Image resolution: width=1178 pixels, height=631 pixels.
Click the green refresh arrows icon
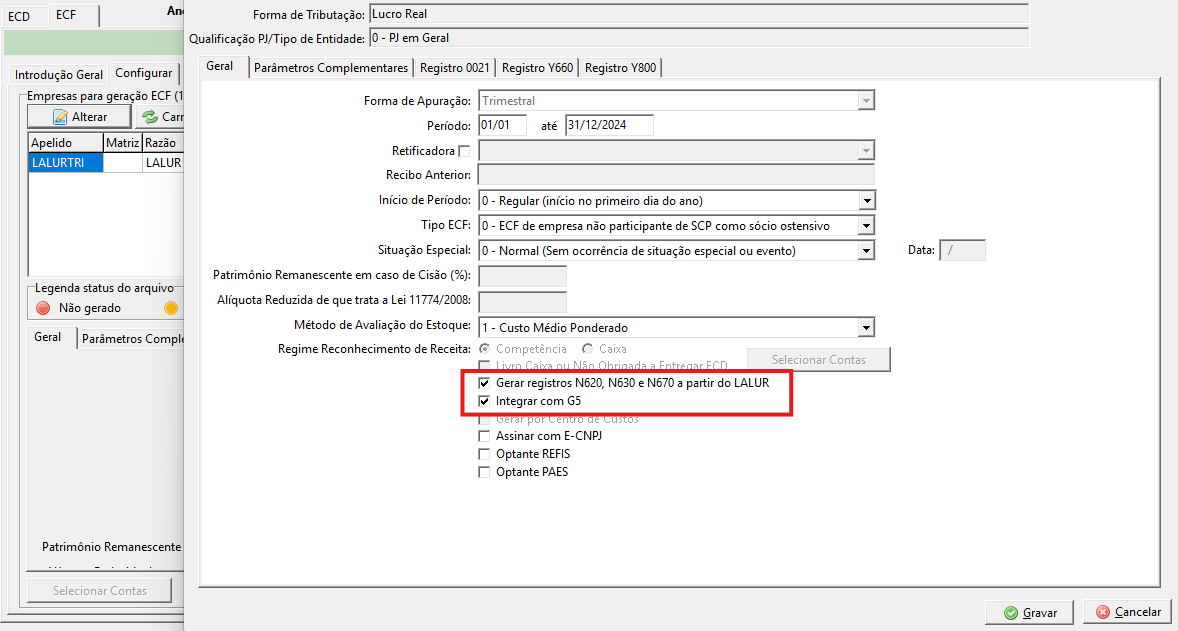point(150,117)
